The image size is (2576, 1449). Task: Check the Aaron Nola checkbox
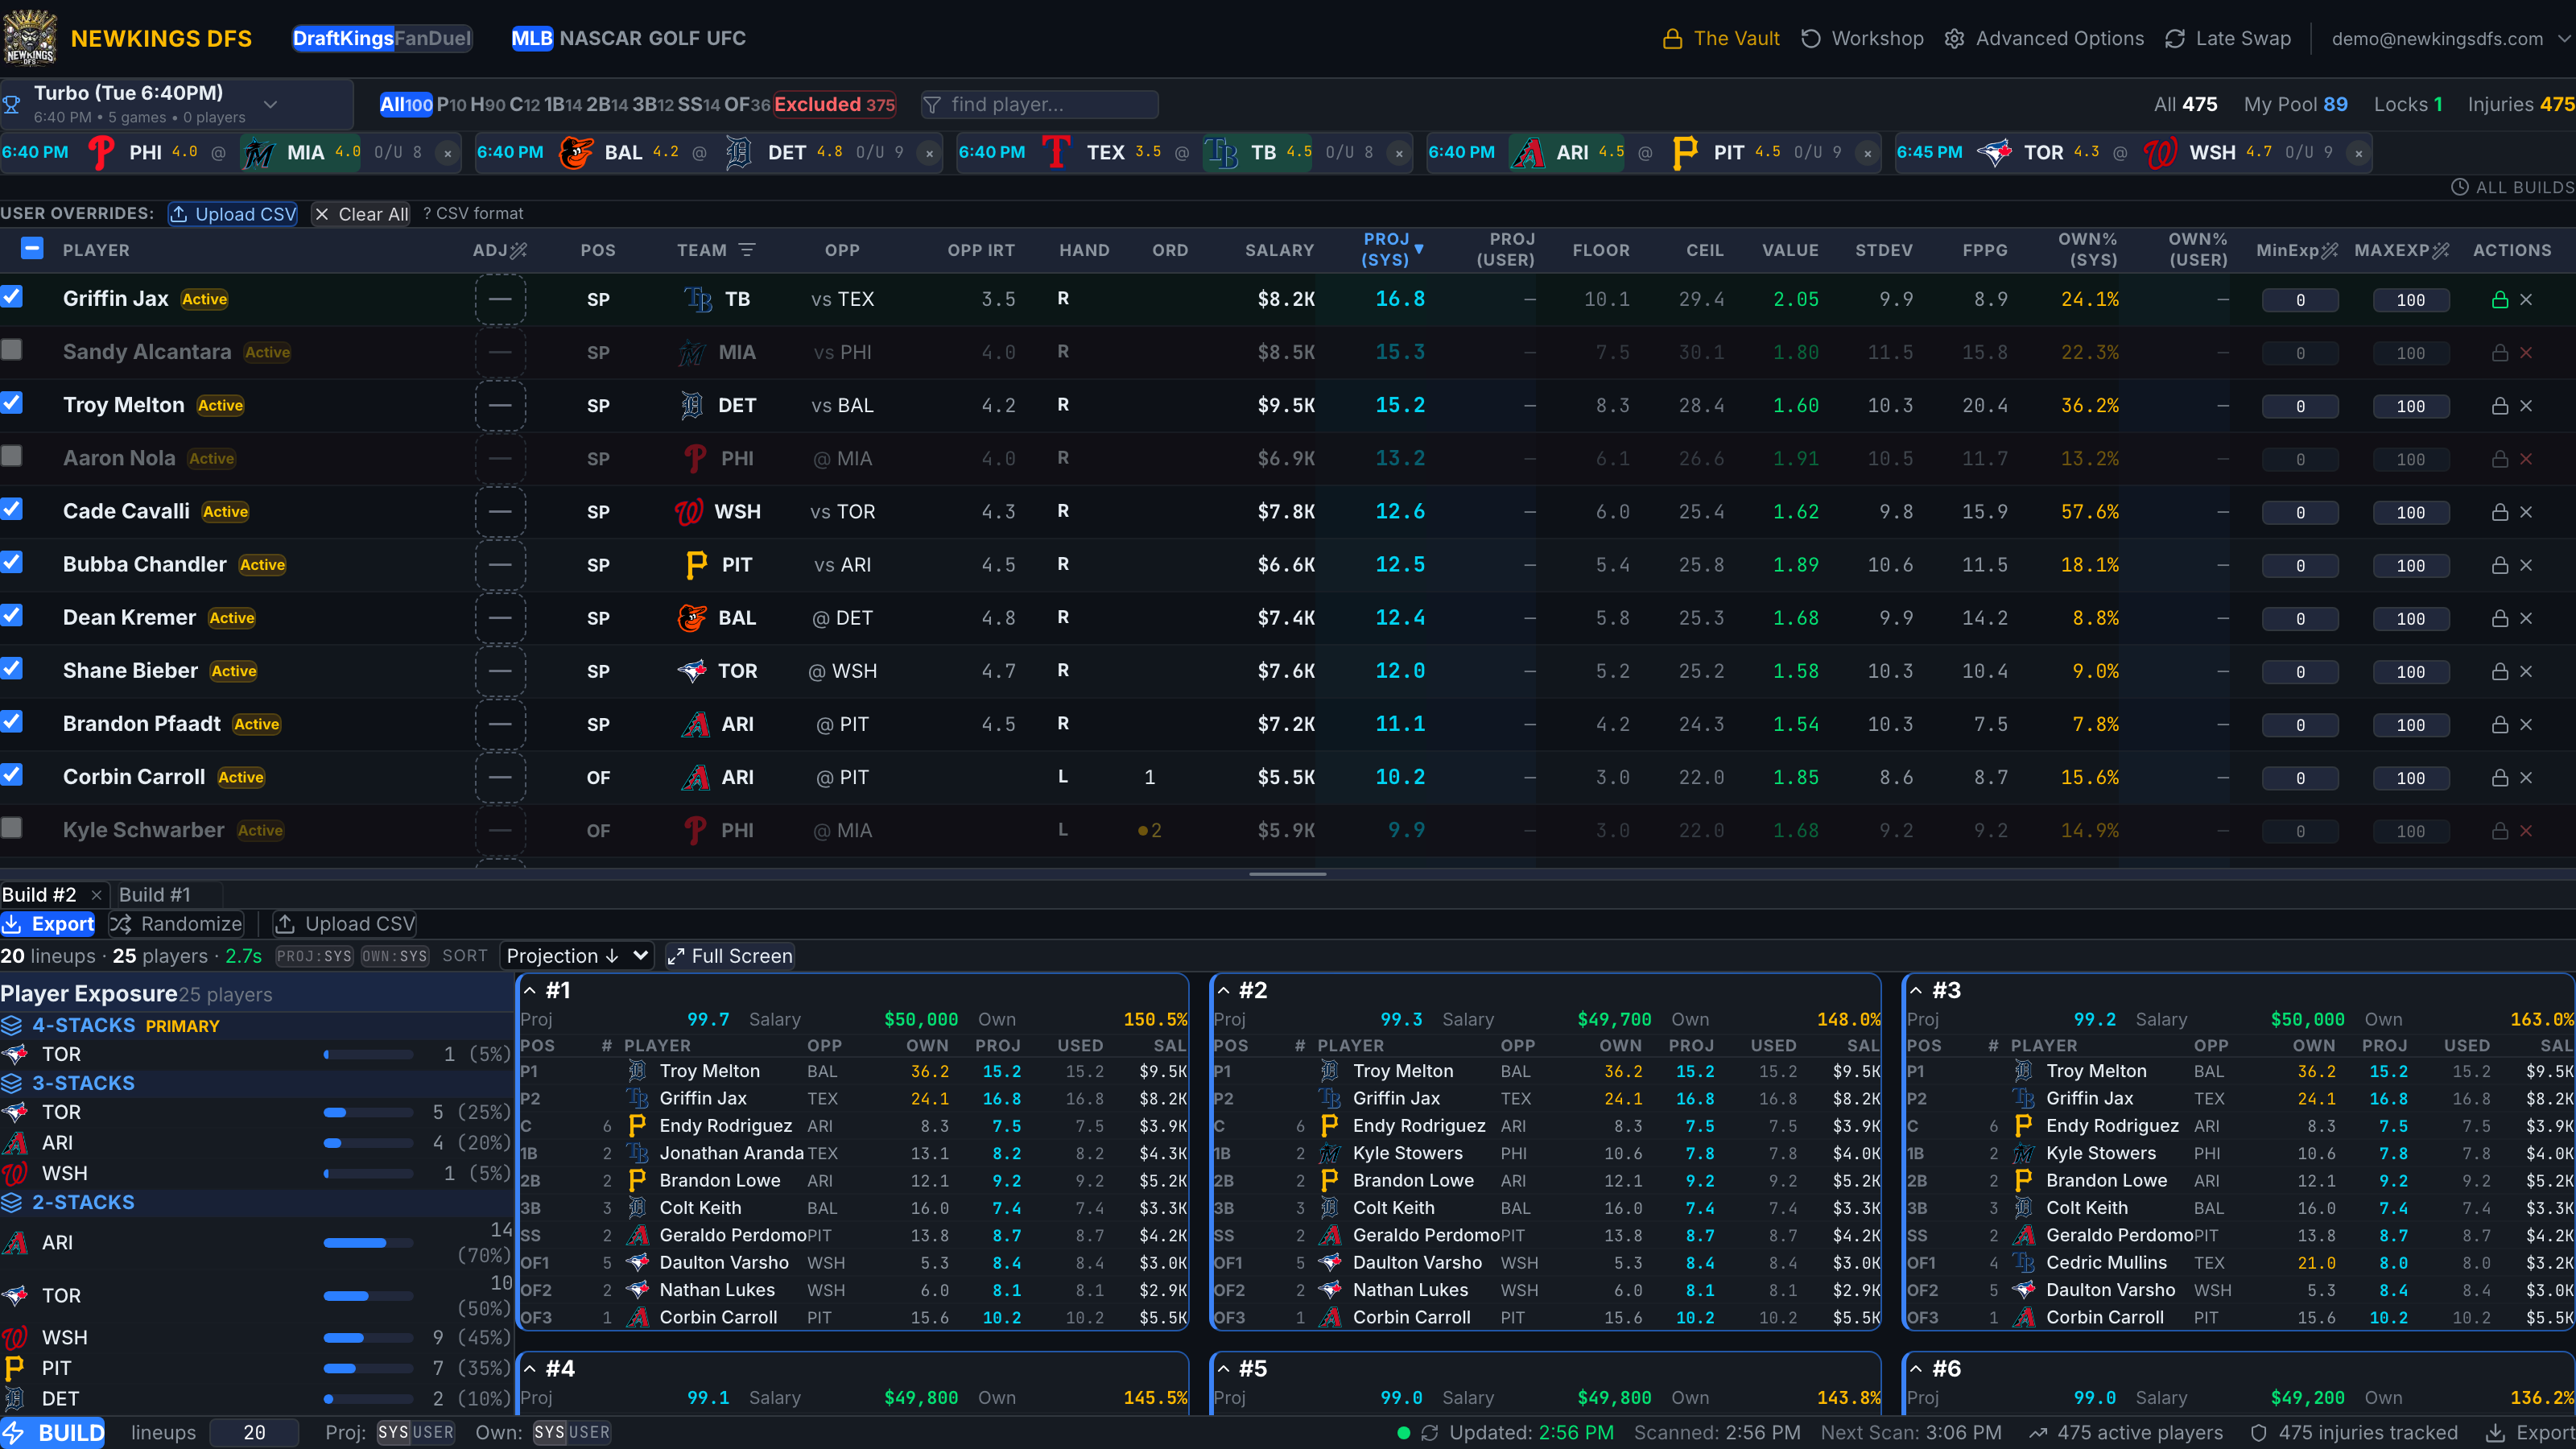(x=12, y=456)
